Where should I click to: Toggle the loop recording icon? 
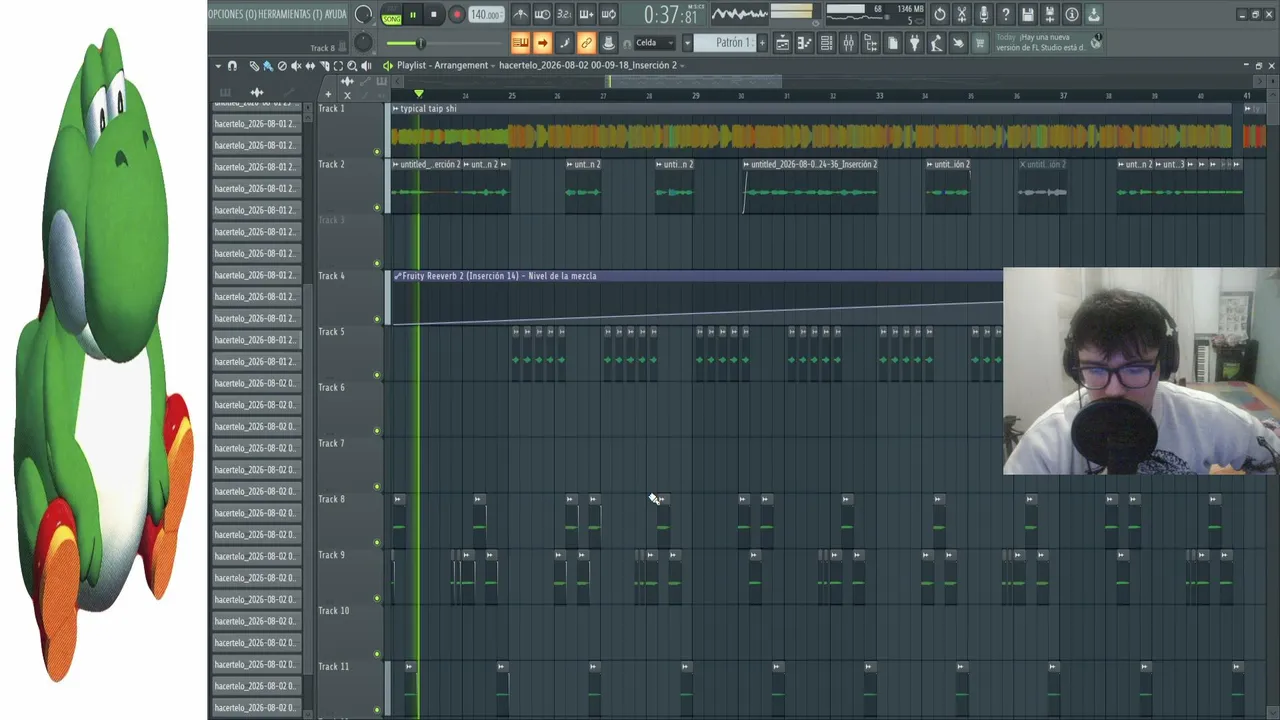(x=609, y=15)
